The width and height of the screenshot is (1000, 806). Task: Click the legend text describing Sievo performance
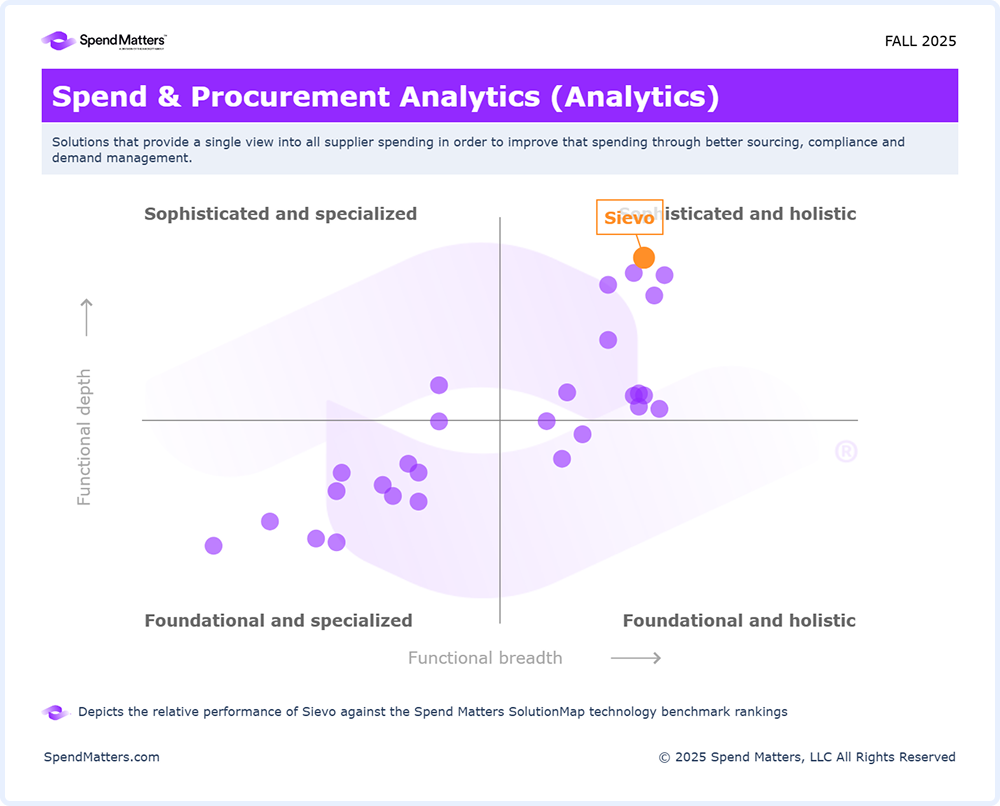pos(433,712)
